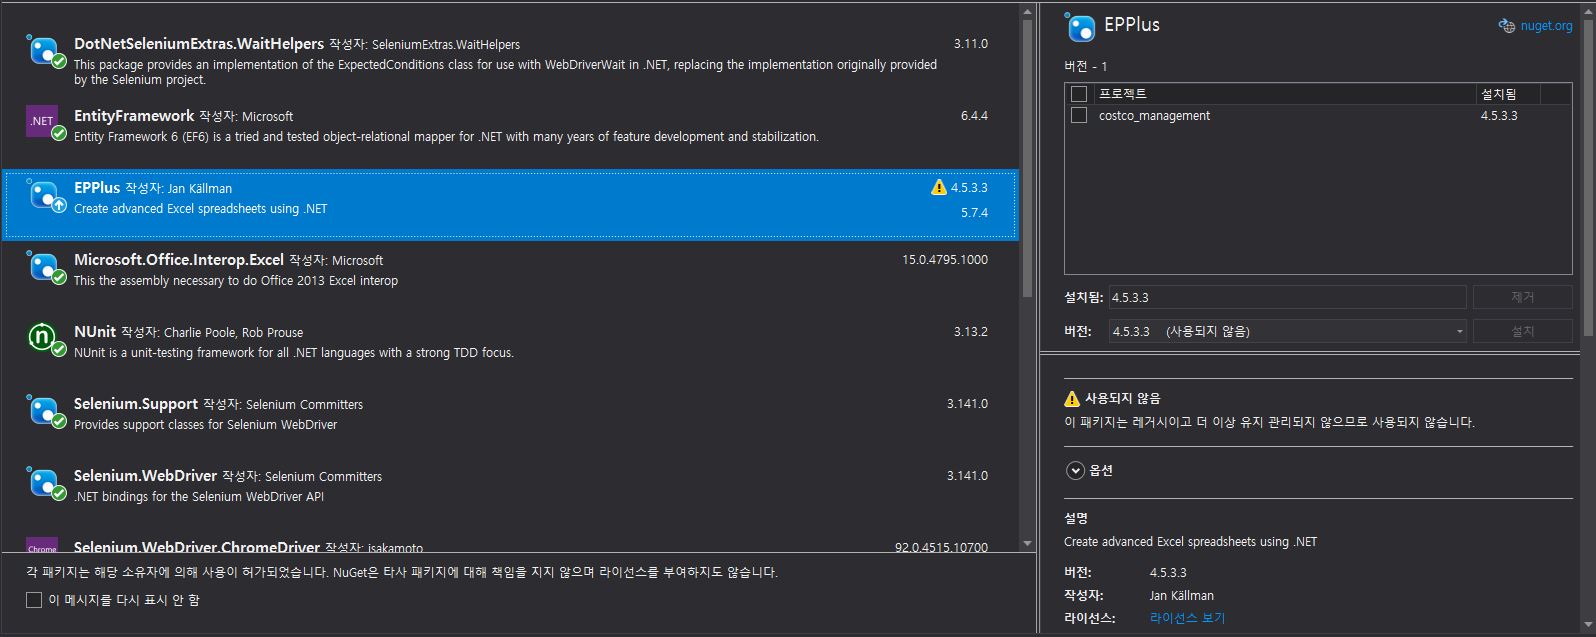Screen dimensions: 1596x637
Task: Click the green NUnit package icon
Action: (x=45, y=338)
